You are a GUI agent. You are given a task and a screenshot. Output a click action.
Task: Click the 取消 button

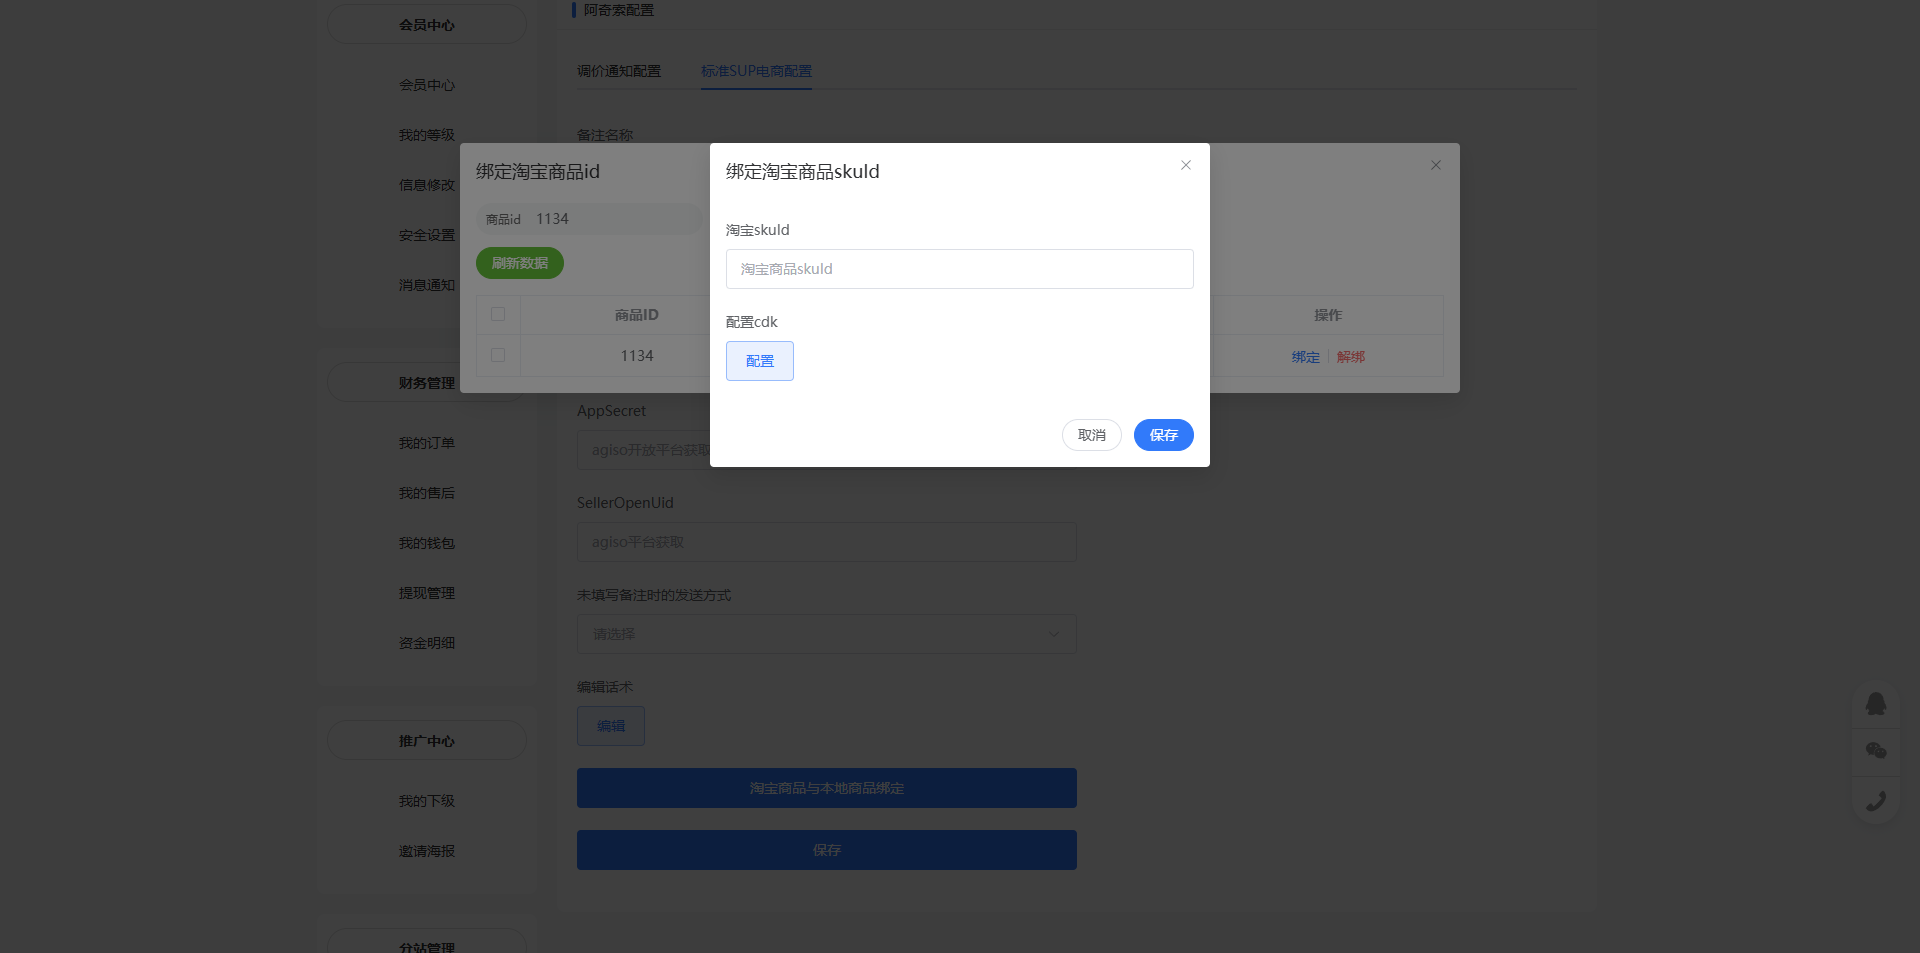[1092, 435]
